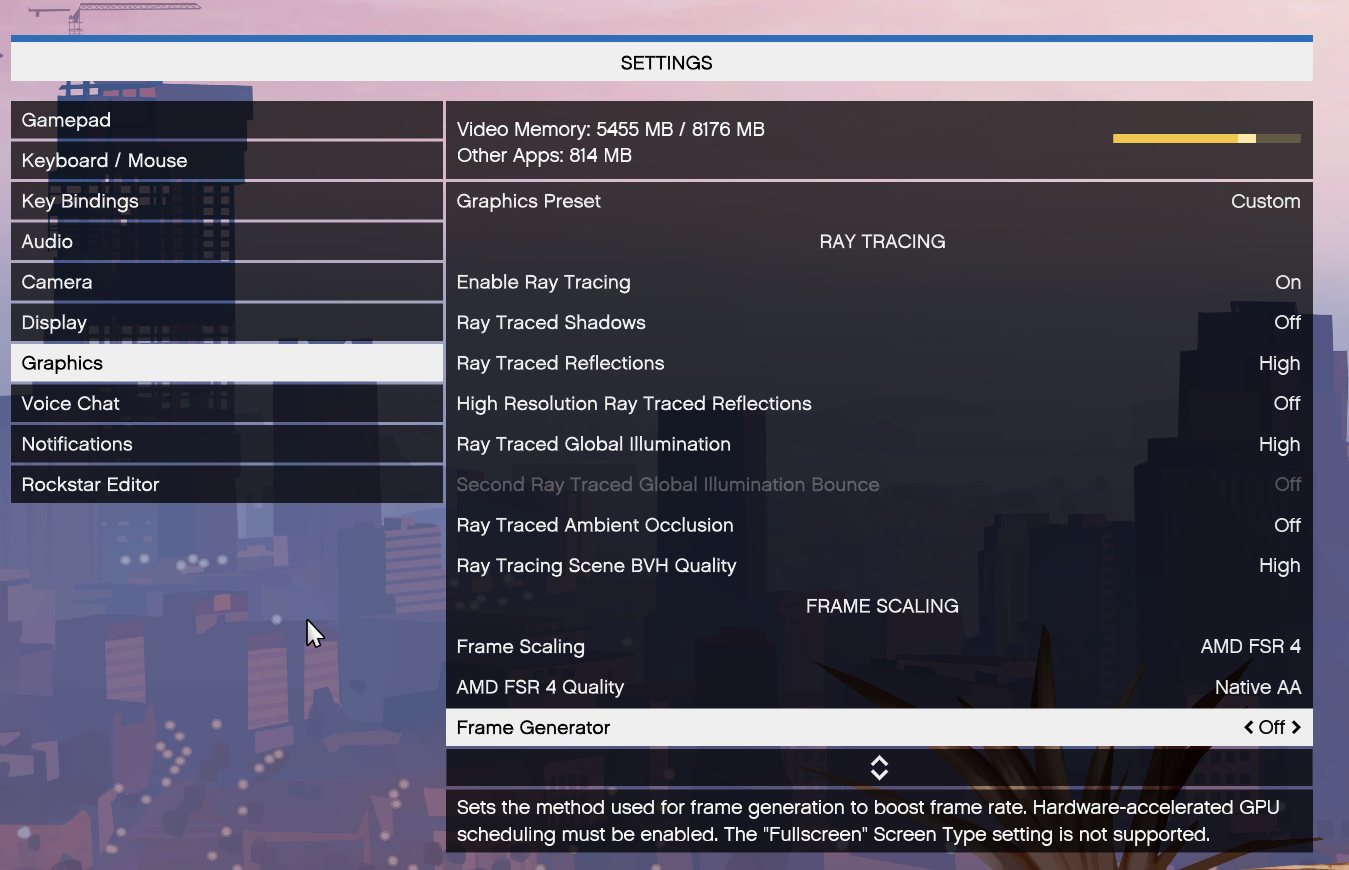Click the right arrow on Frame Generator
The image size is (1349, 870).
click(1296, 728)
